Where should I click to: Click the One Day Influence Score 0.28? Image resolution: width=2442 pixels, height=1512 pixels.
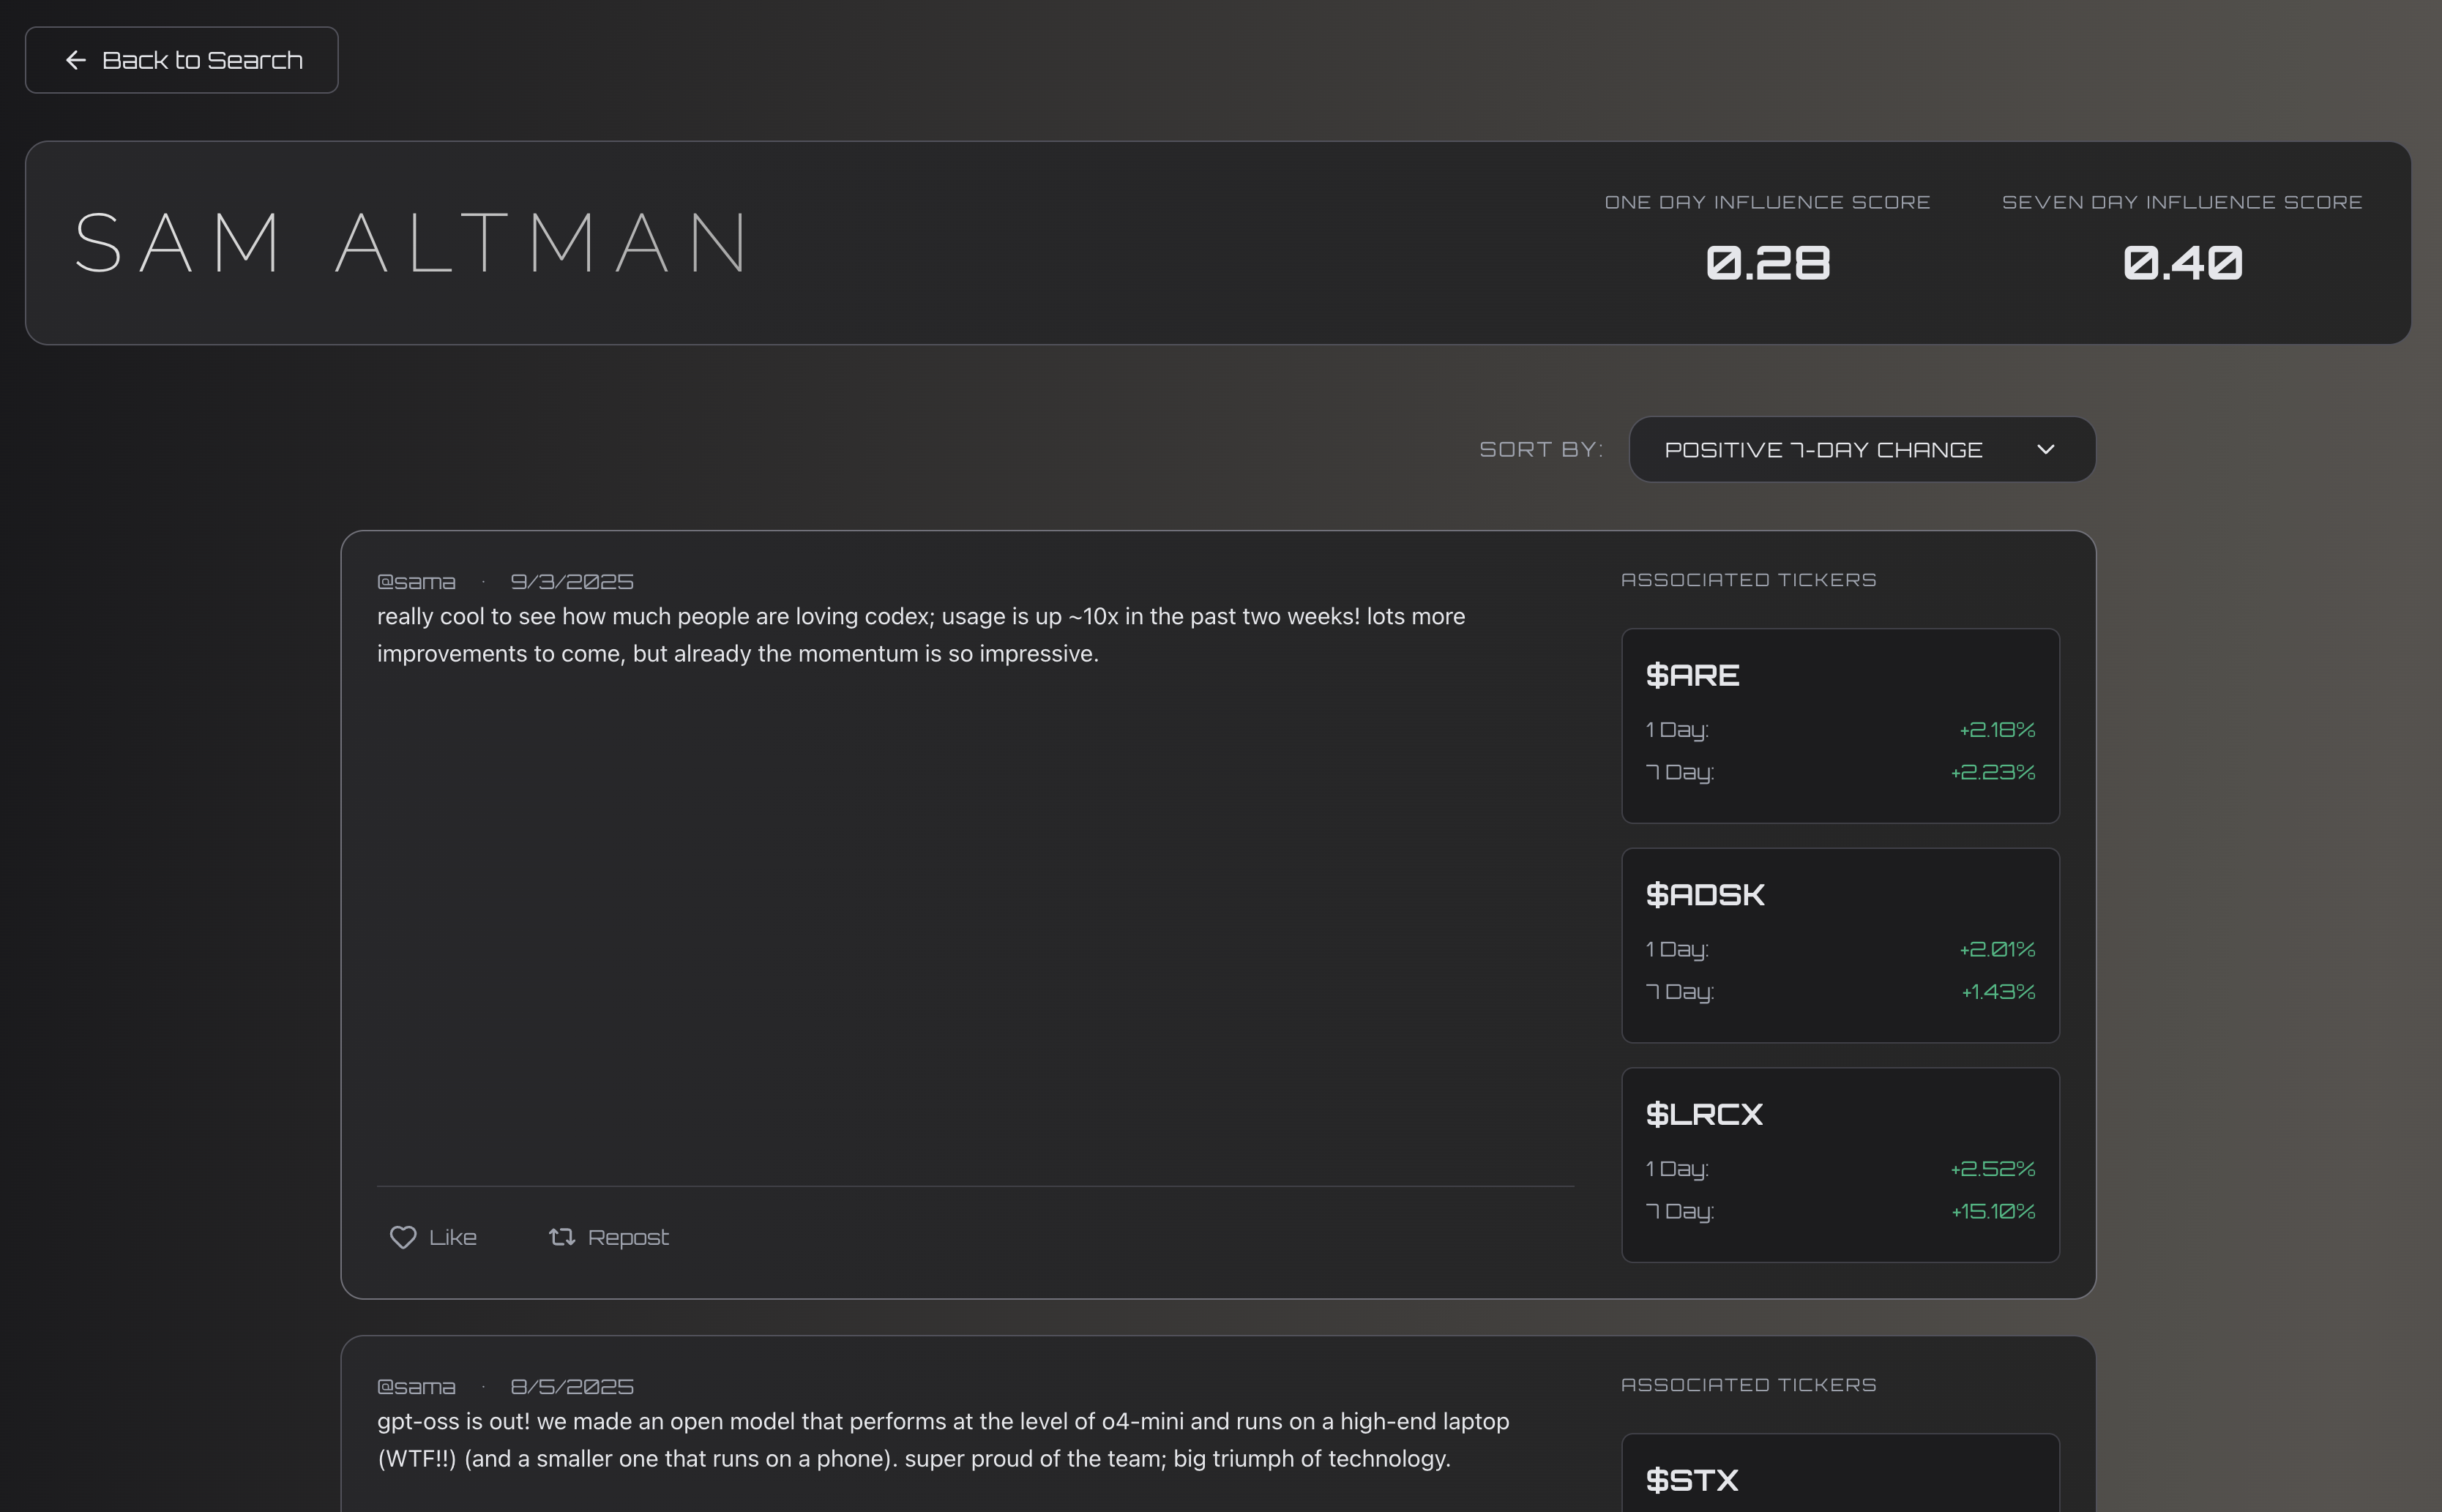click(1767, 263)
